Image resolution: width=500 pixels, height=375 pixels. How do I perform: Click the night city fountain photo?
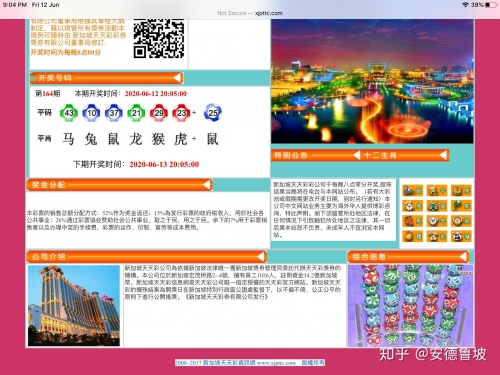pos(372,81)
